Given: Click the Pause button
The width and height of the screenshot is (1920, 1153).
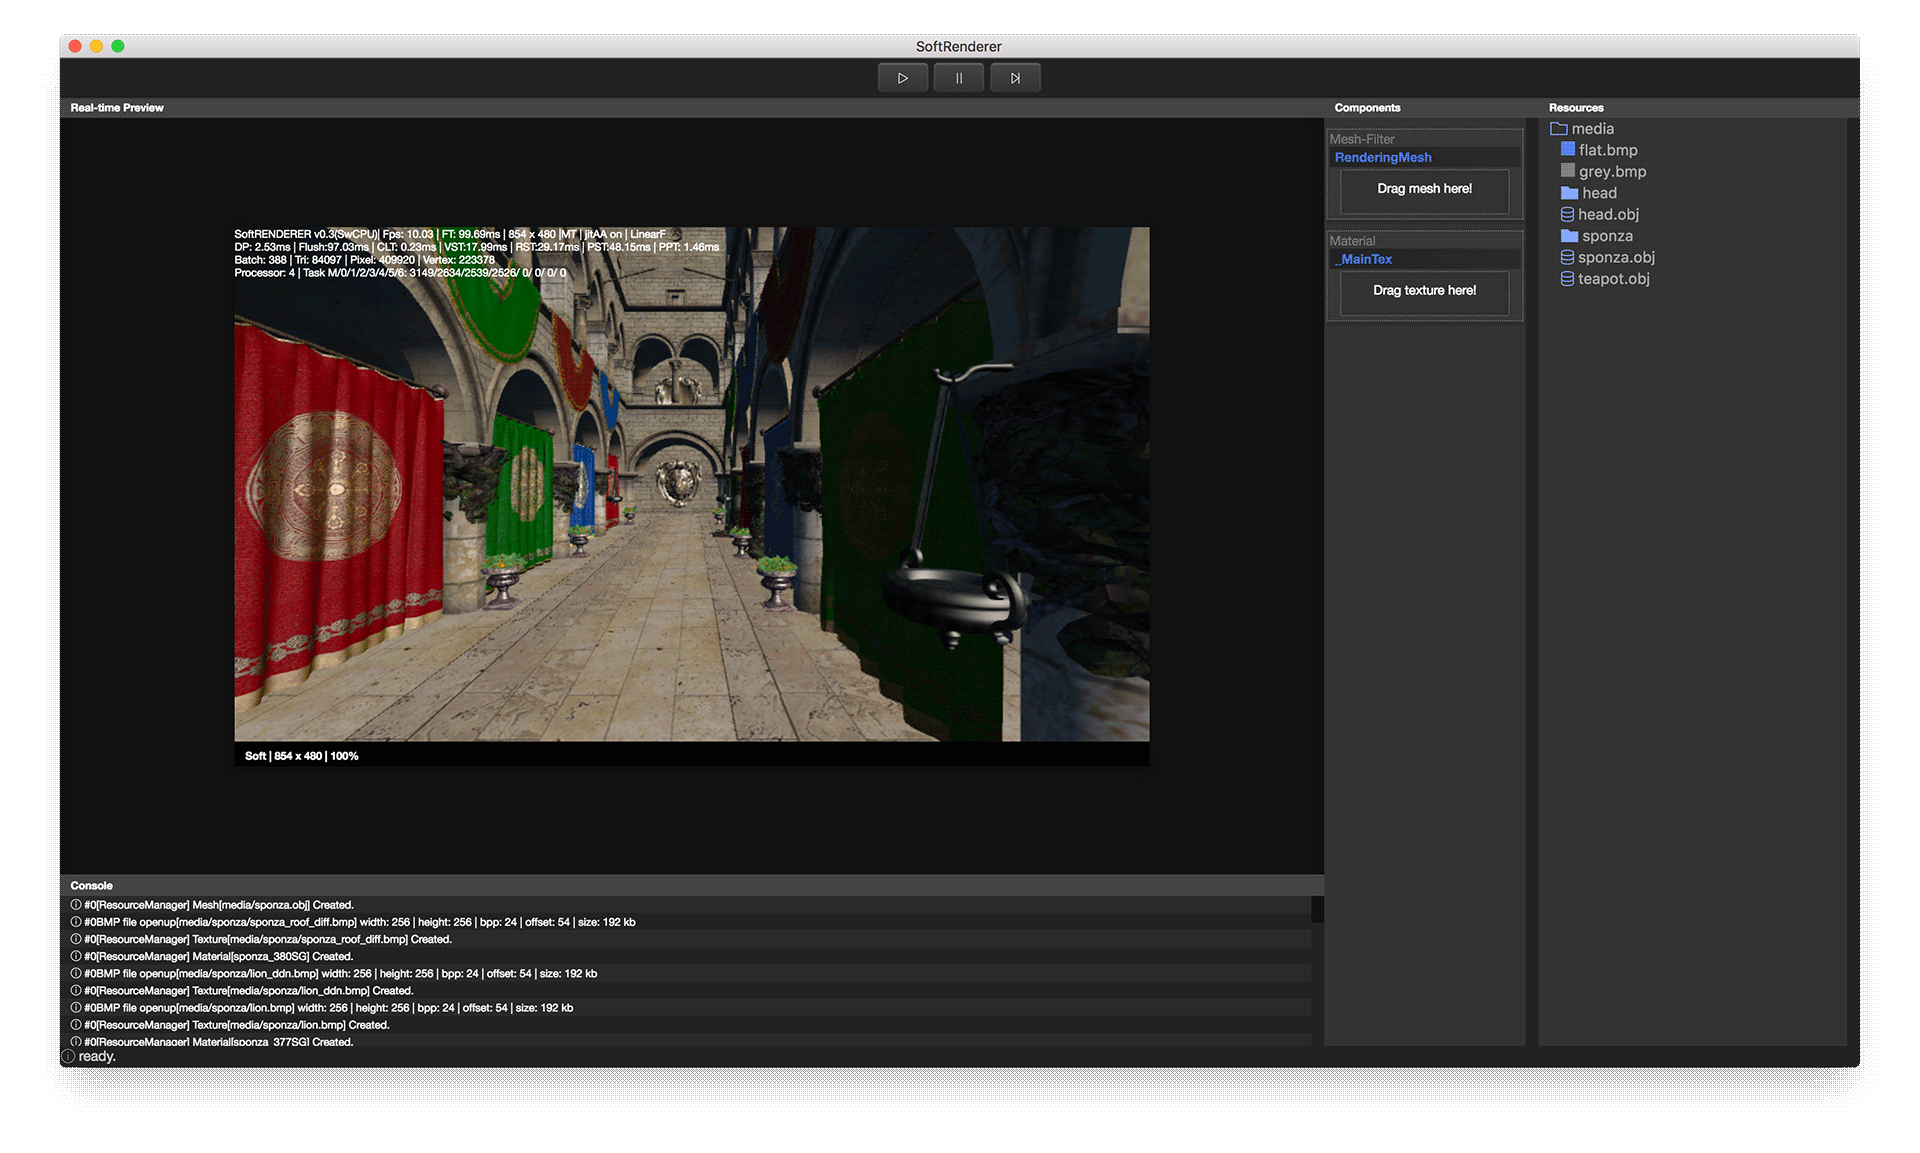Looking at the screenshot, I should click(x=958, y=78).
